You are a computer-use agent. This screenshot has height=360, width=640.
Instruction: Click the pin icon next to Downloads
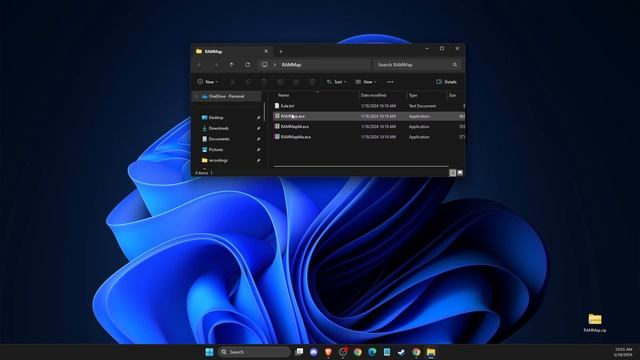(x=258, y=128)
